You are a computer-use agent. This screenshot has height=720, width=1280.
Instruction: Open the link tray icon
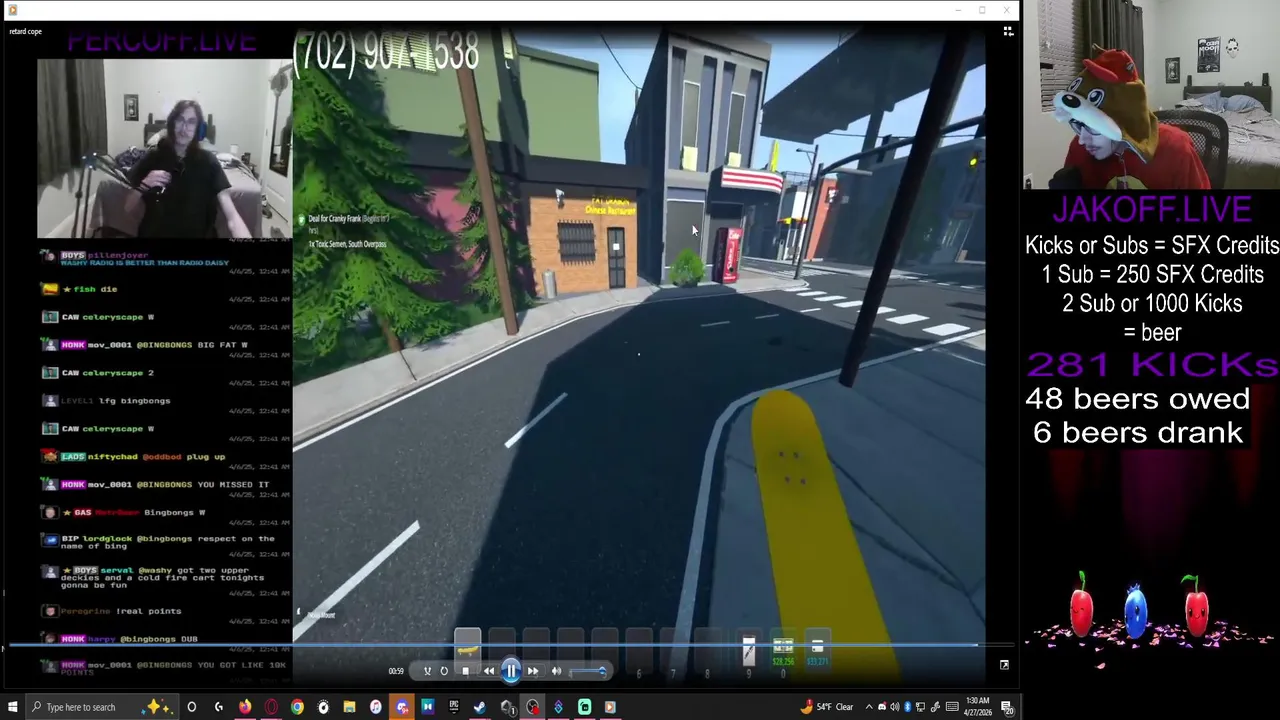pos(934,707)
